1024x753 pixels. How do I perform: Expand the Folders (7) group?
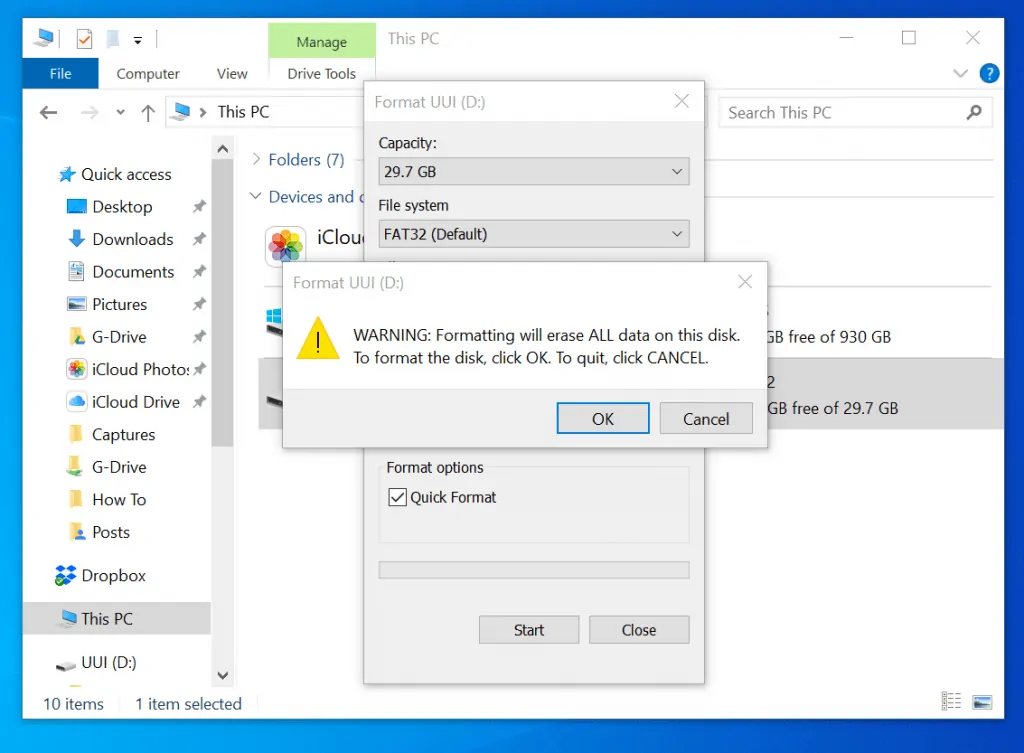coord(256,159)
